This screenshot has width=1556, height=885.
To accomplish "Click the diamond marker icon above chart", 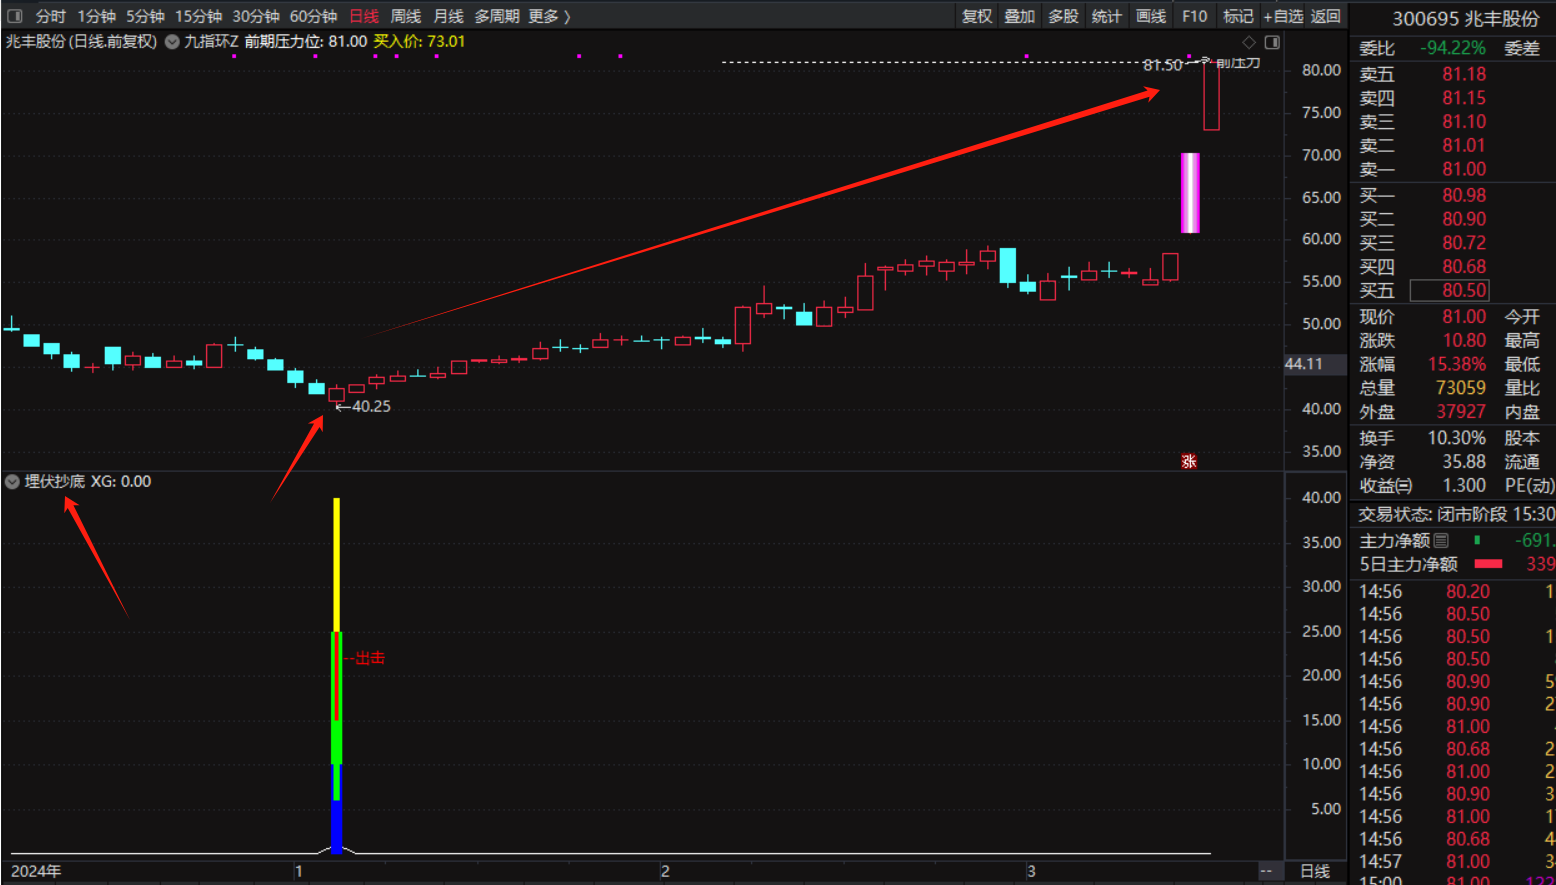I will 1248,42.
